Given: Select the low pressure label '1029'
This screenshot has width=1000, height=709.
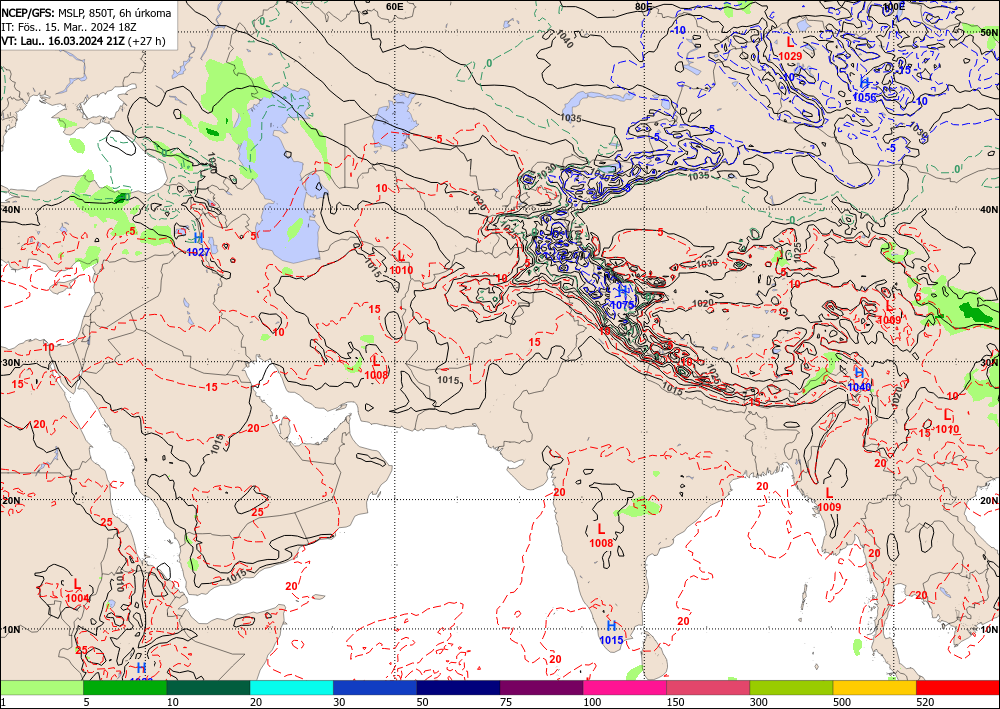Looking at the screenshot, I should [790, 56].
